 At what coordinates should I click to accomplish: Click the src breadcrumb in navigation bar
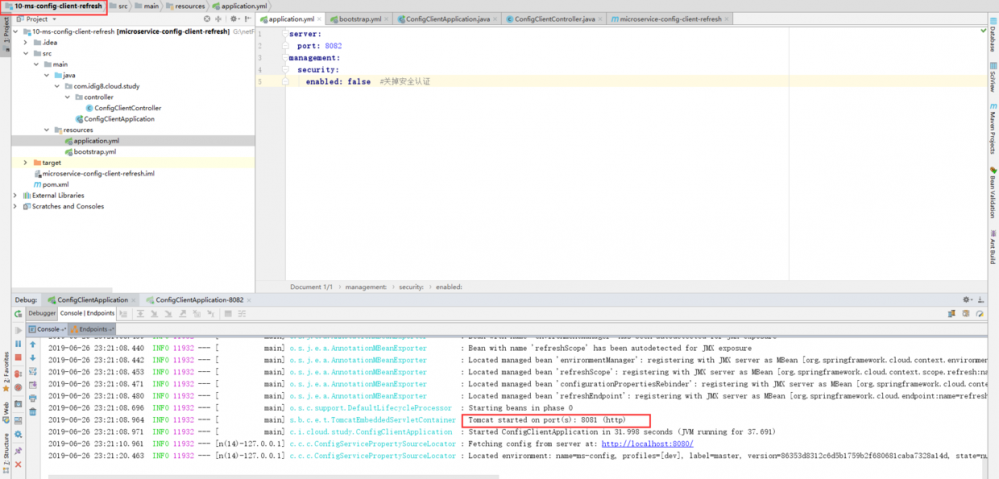119,6
